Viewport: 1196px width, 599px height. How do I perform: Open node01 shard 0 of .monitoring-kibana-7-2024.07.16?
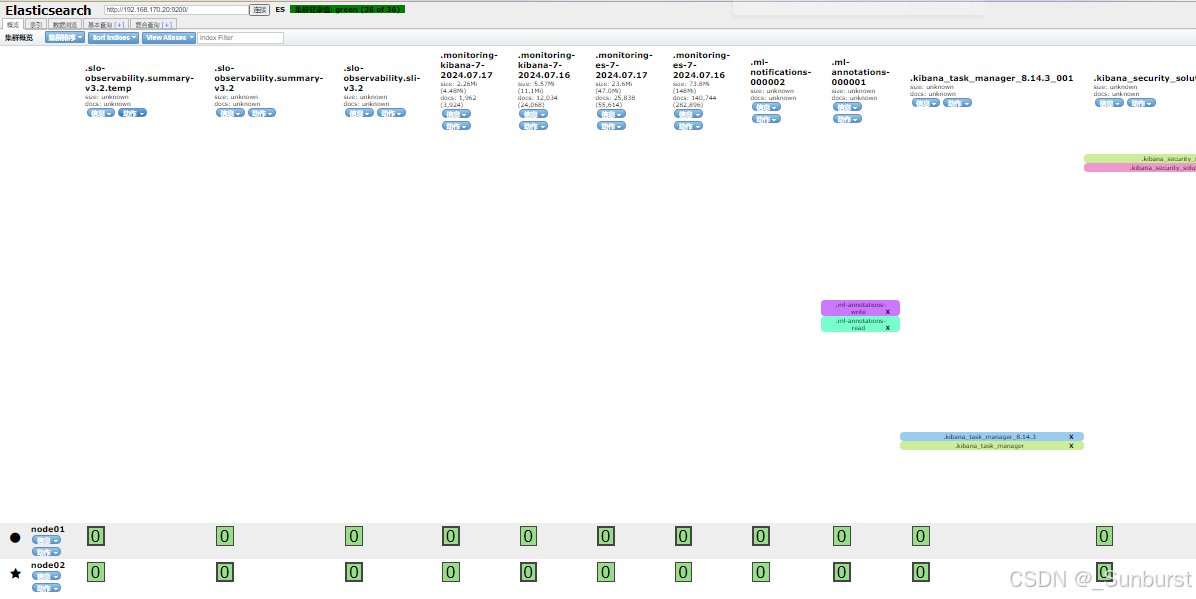click(529, 536)
